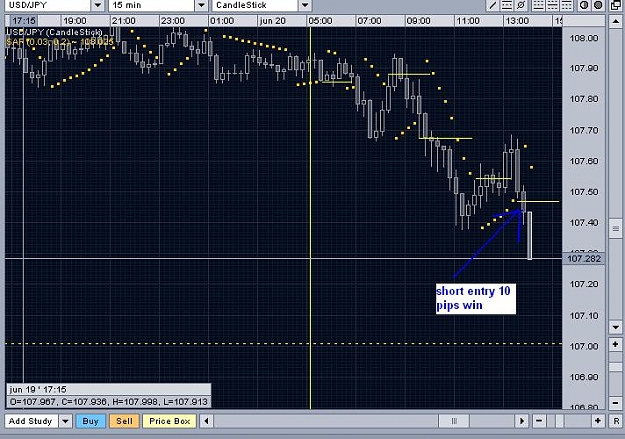Detach chart using overlapping windows icon
The image size is (625, 439).
pos(615,5)
